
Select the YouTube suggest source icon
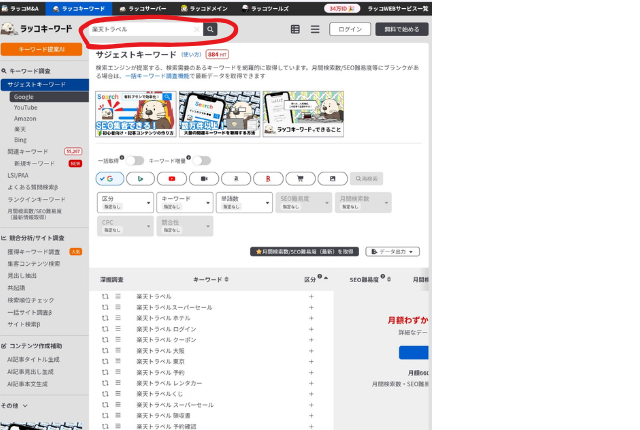click(172, 178)
